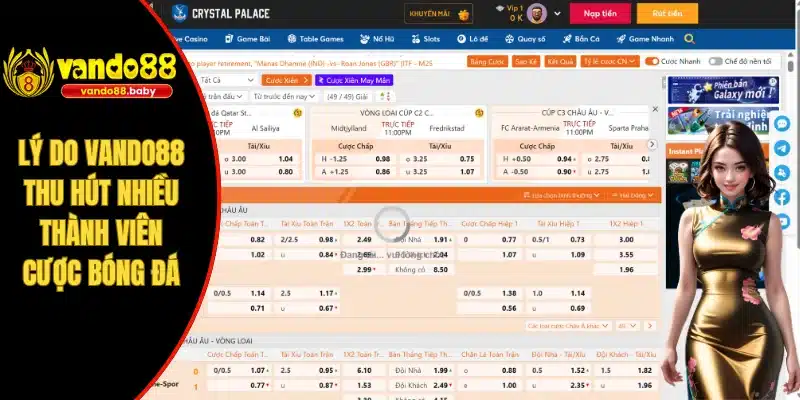Open the Nổ Hũ menu

(377, 39)
